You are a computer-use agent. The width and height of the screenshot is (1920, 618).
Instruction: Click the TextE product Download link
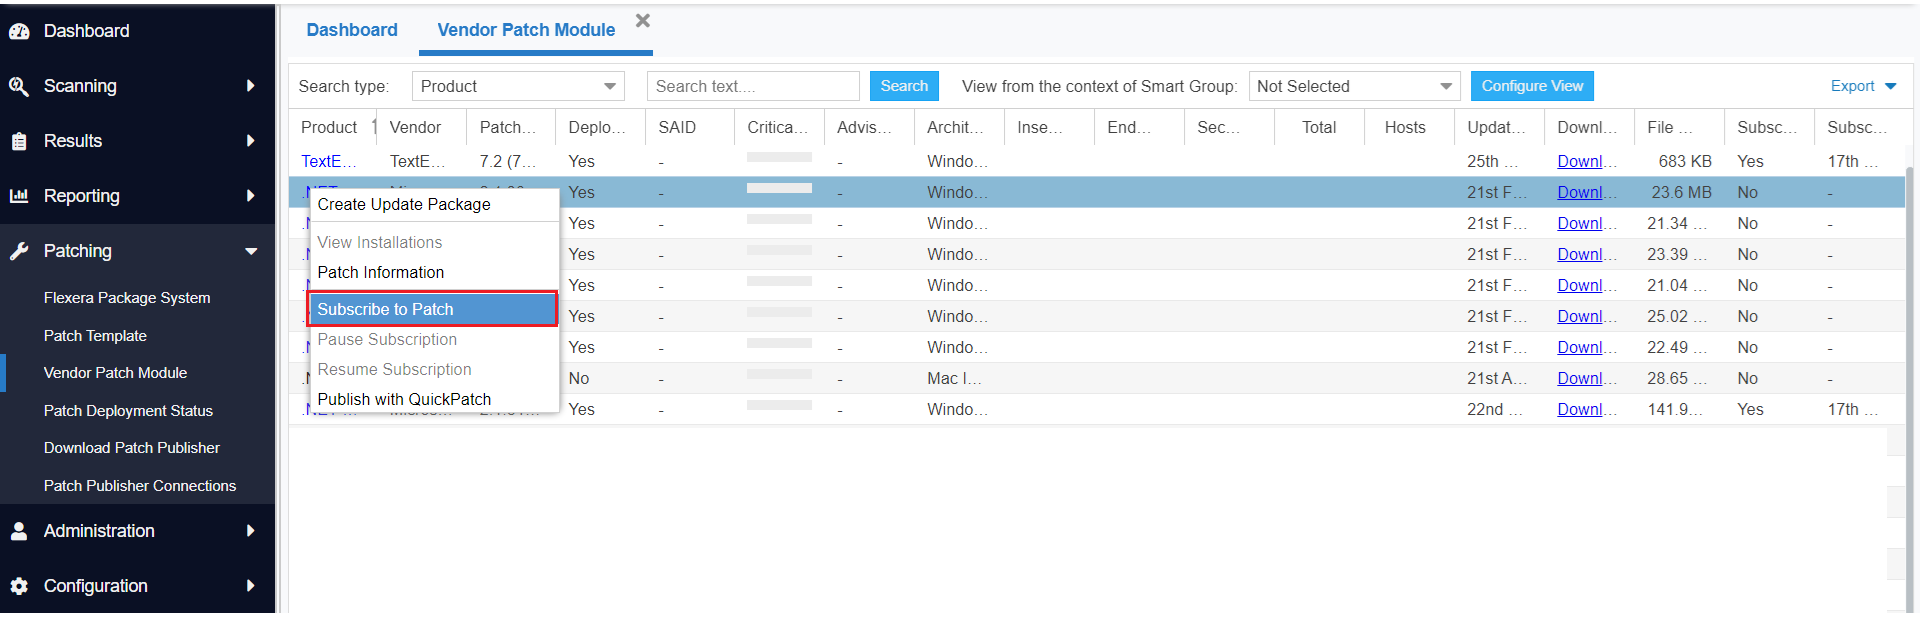pos(1580,161)
